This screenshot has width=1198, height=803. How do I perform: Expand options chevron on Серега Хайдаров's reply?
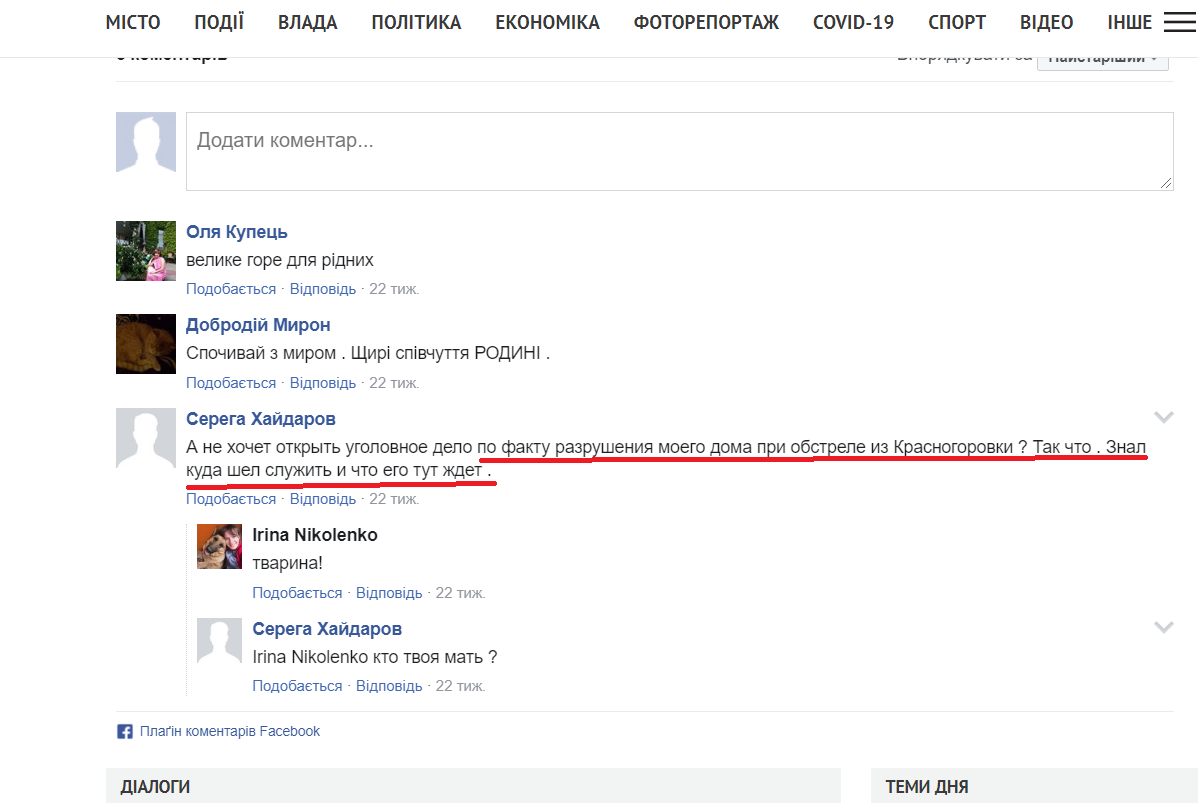pyautogui.click(x=1163, y=627)
